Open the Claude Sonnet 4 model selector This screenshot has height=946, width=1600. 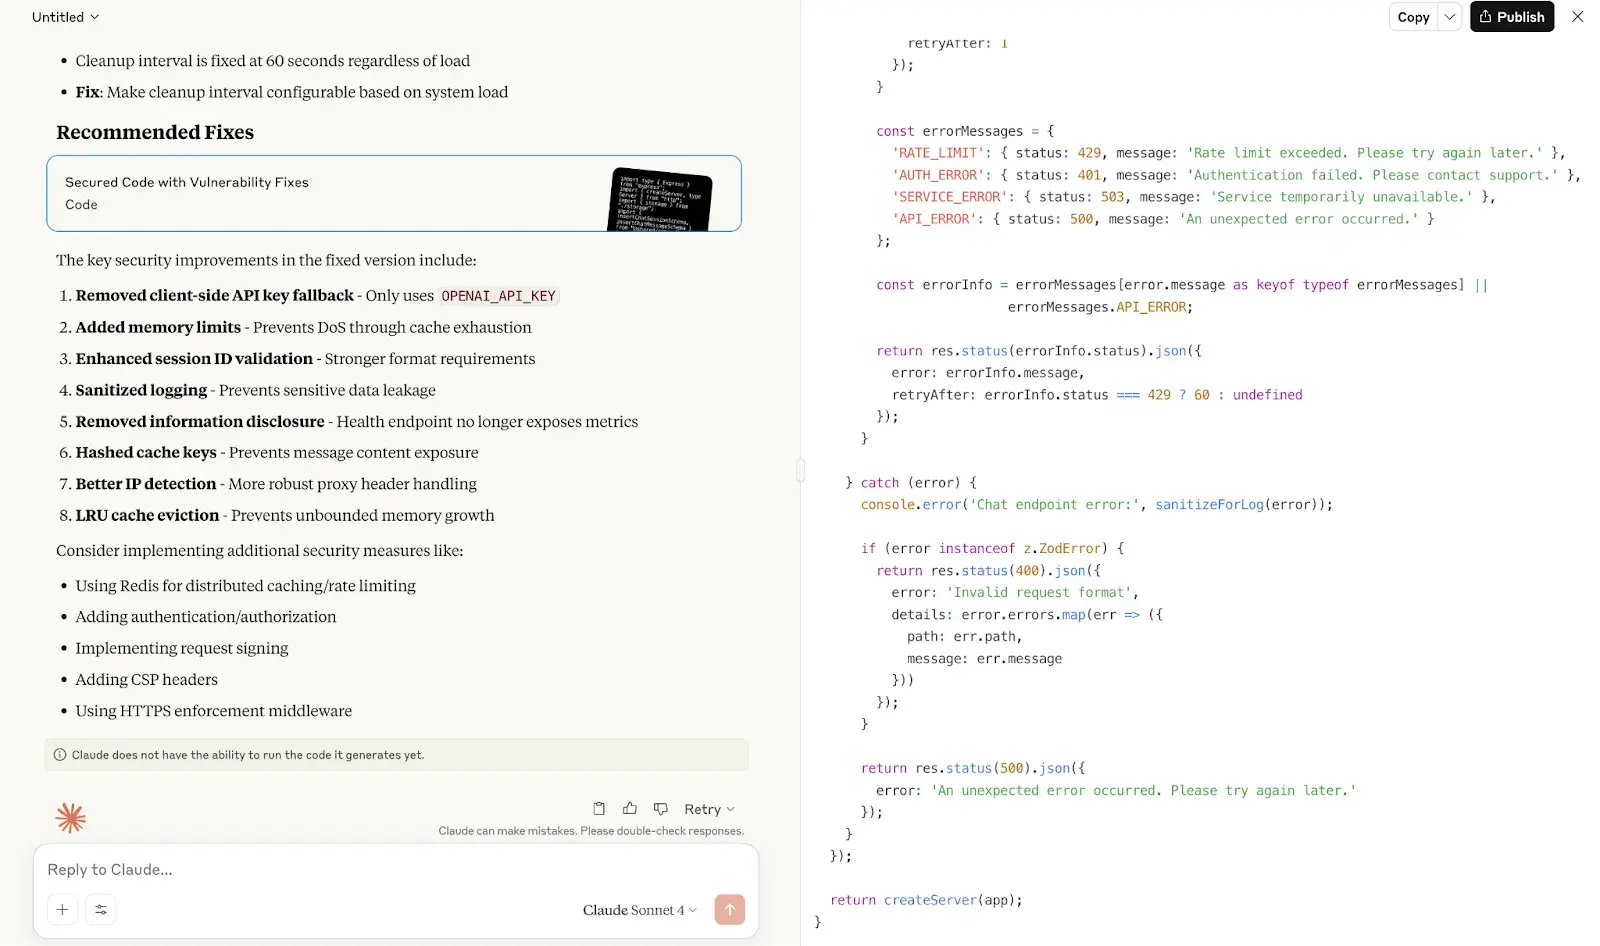click(x=639, y=910)
